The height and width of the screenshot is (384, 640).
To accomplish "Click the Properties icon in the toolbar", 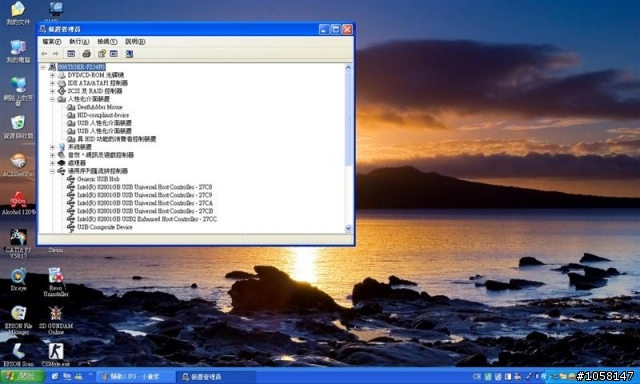I will pyautogui.click(x=102, y=53).
